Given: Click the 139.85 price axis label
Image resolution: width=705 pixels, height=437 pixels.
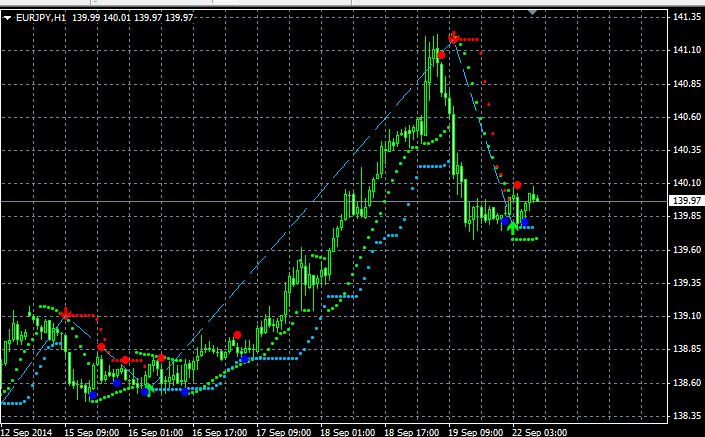Looking at the screenshot, I should pyautogui.click(x=687, y=216).
